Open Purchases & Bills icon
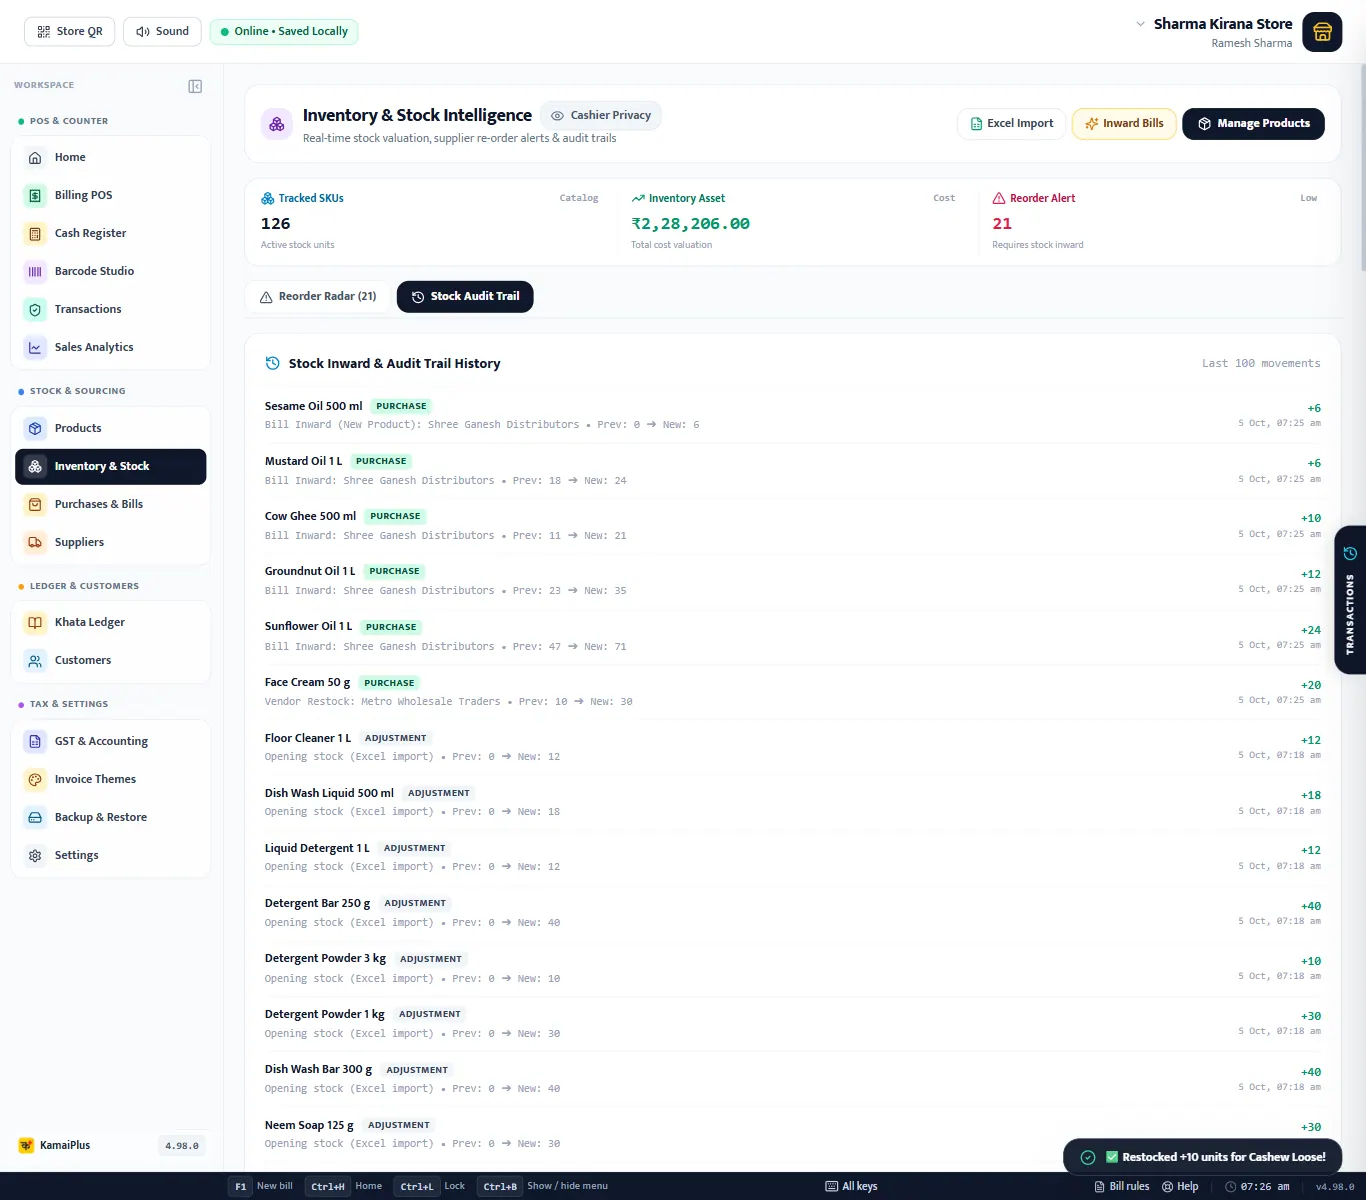1366x1200 pixels. coord(35,504)
